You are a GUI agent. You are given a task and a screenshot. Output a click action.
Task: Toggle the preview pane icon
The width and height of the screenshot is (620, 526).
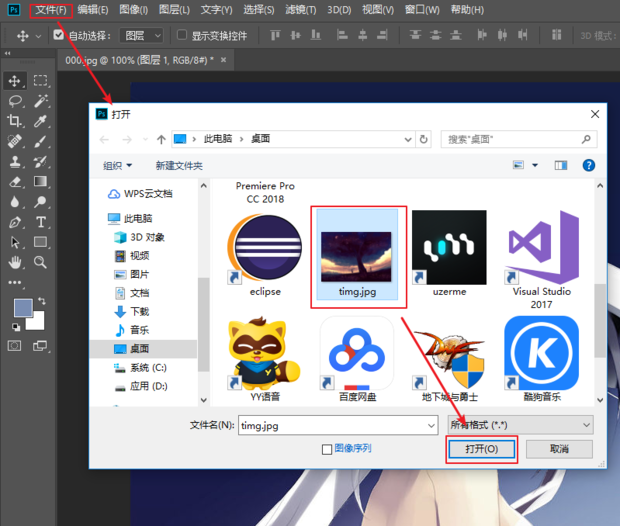(561, 165)
